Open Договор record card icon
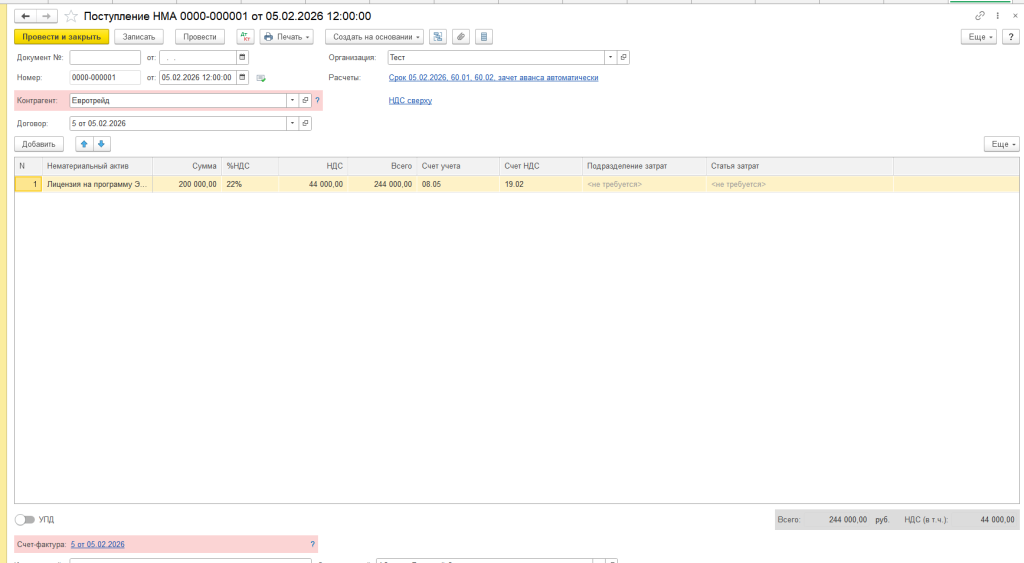The image size is (1024, 563). point(305,123)
